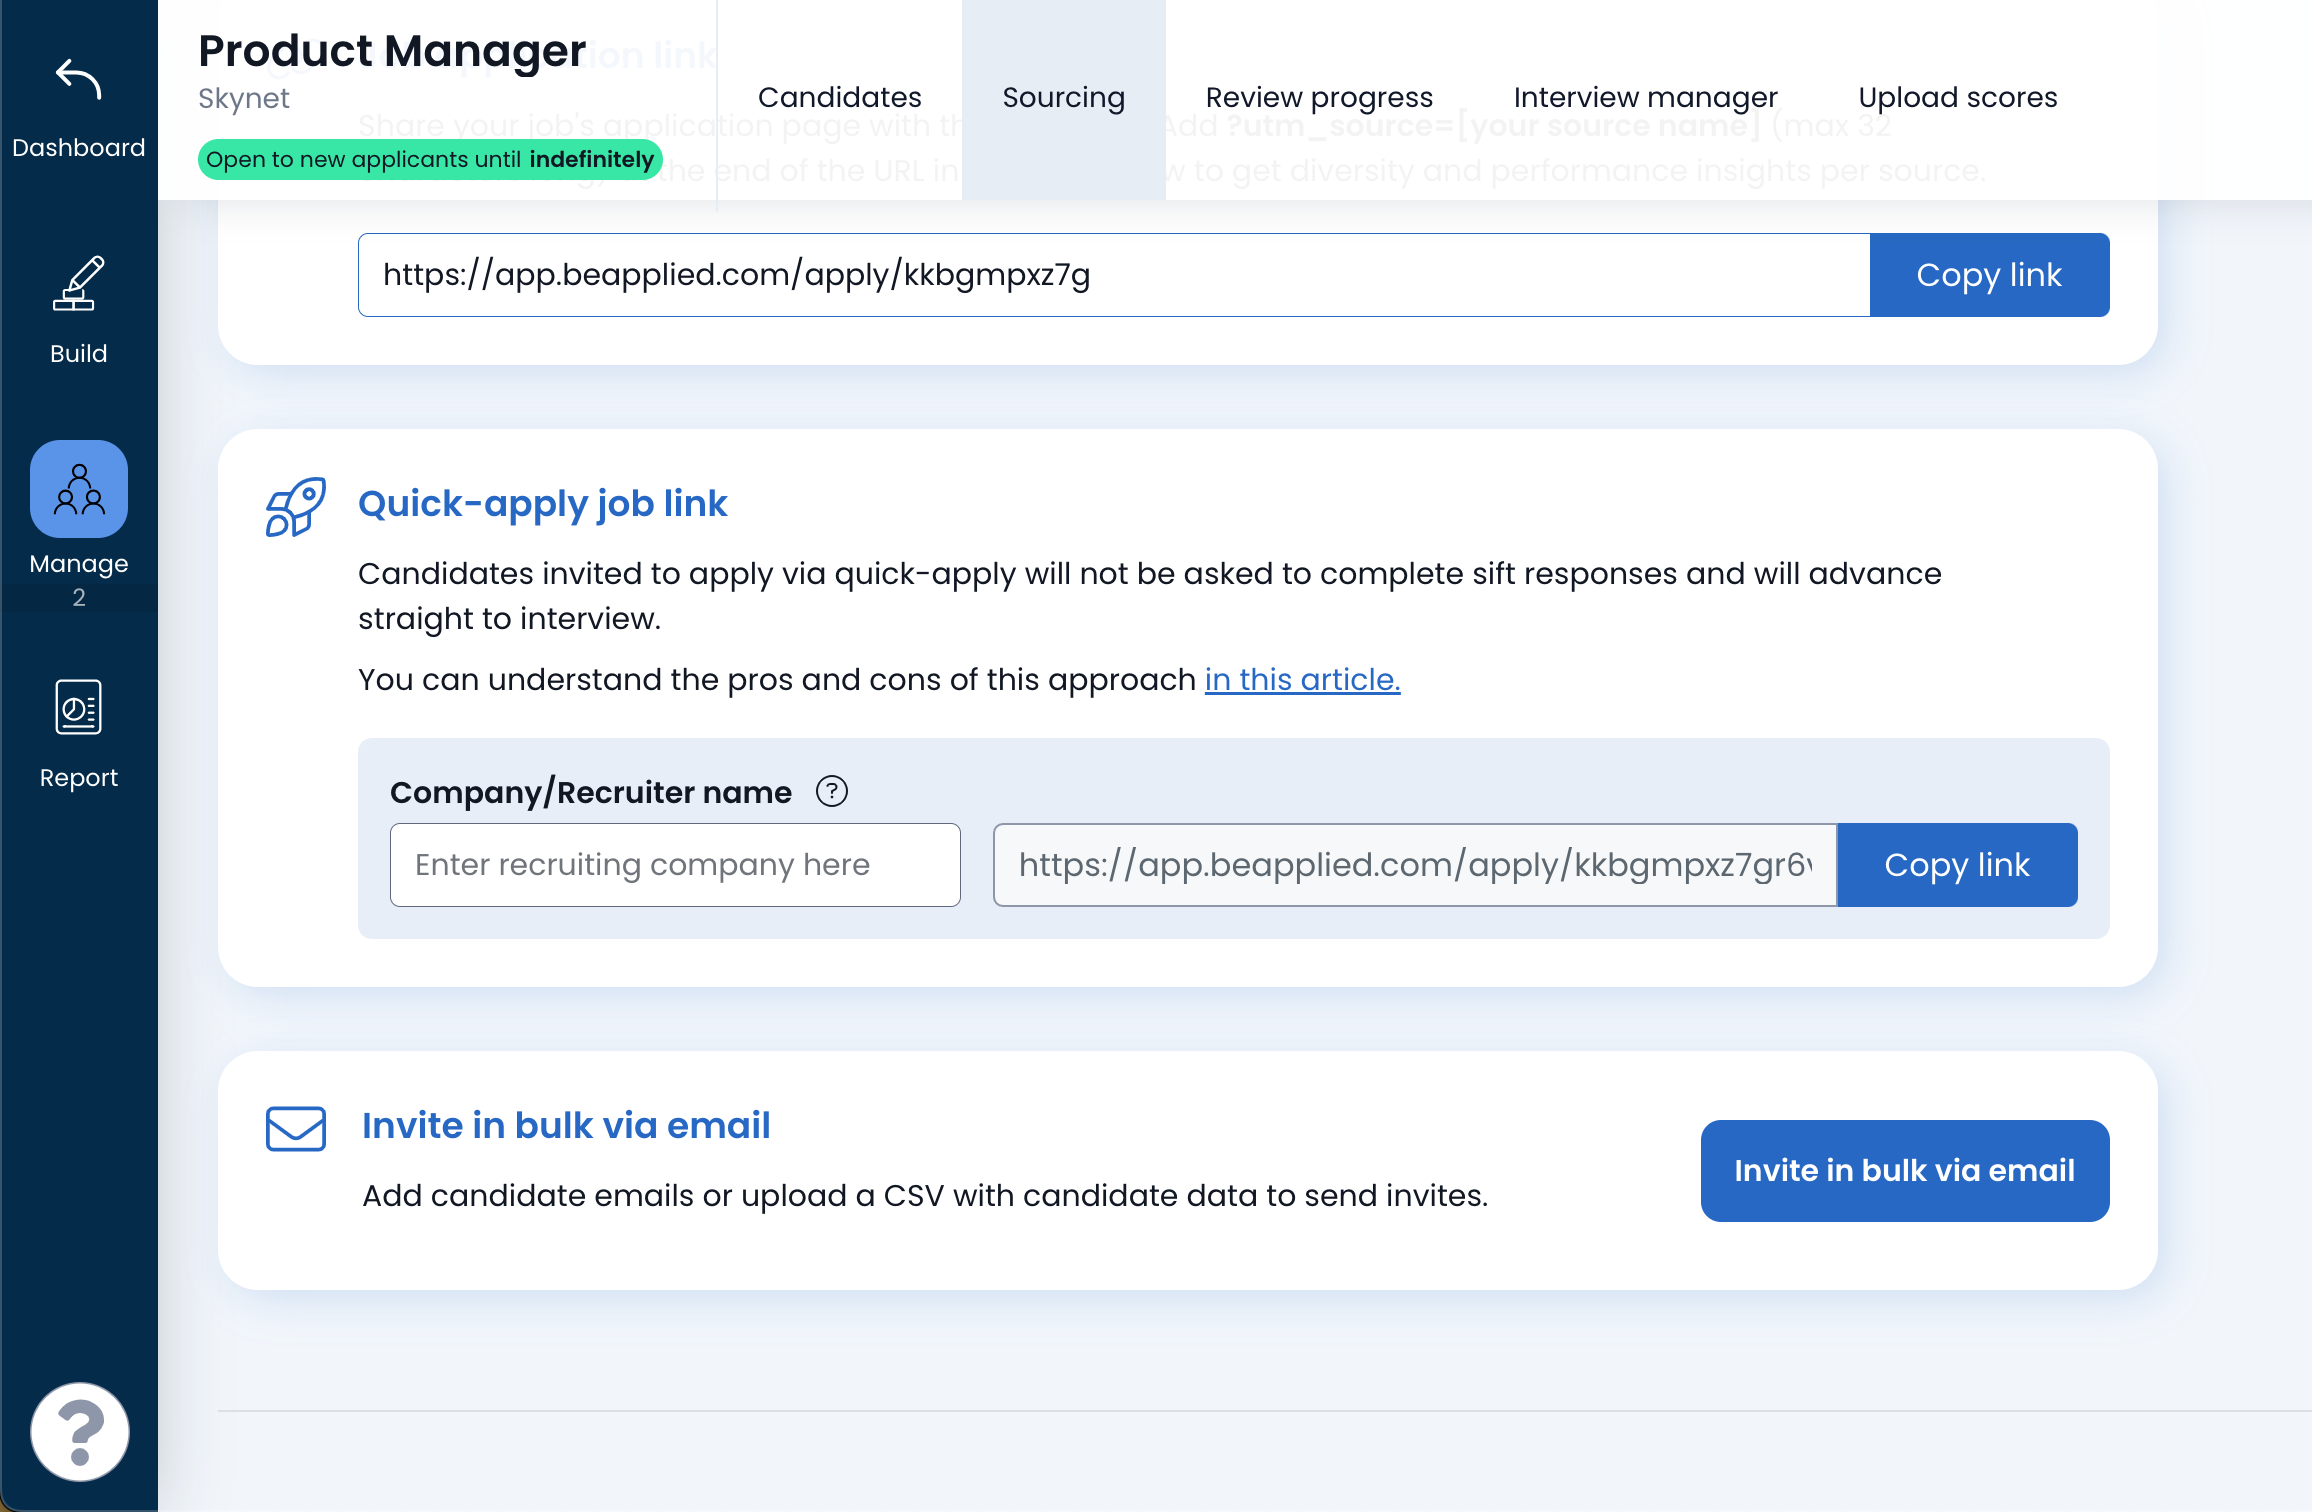Open the Sourcing tab
The height and width of the screenshot is (1512, 2312).
click(1063, 98)
